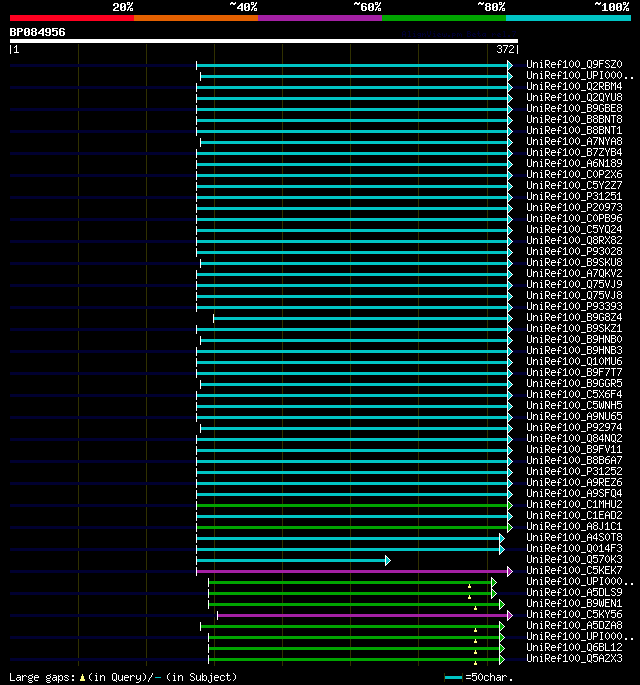The image size is (640, 685).
Task: Select UniRef100_A4S0T8 label
Action: point(574,537)
